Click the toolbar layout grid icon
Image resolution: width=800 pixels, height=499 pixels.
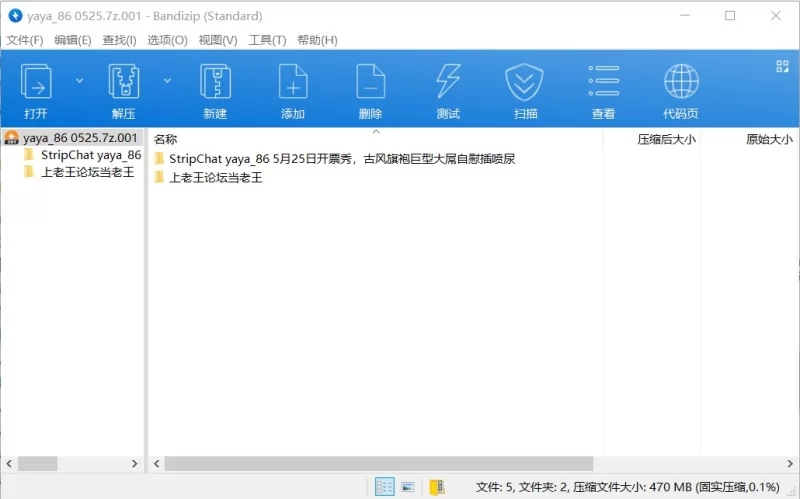click(782, 66)
